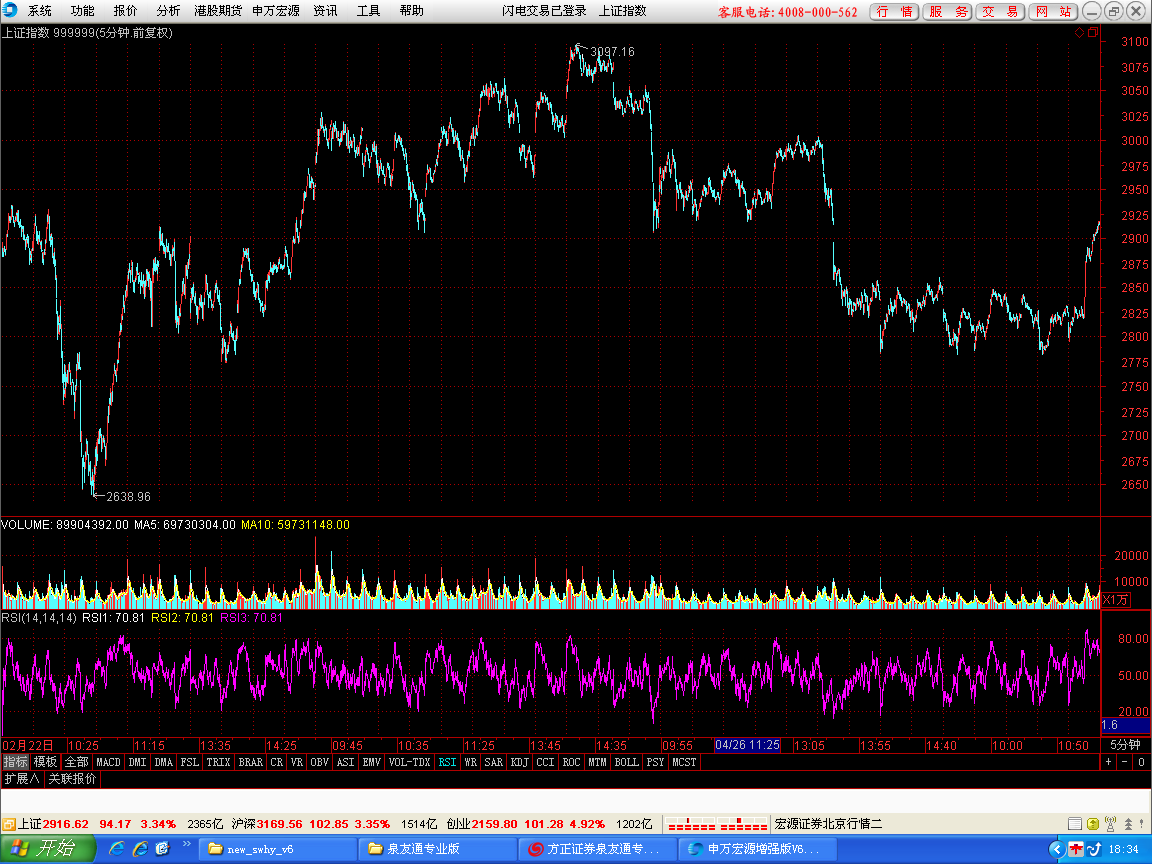Click the second IE icon in quick launch

pyautogui.click(x=140, y=849)
